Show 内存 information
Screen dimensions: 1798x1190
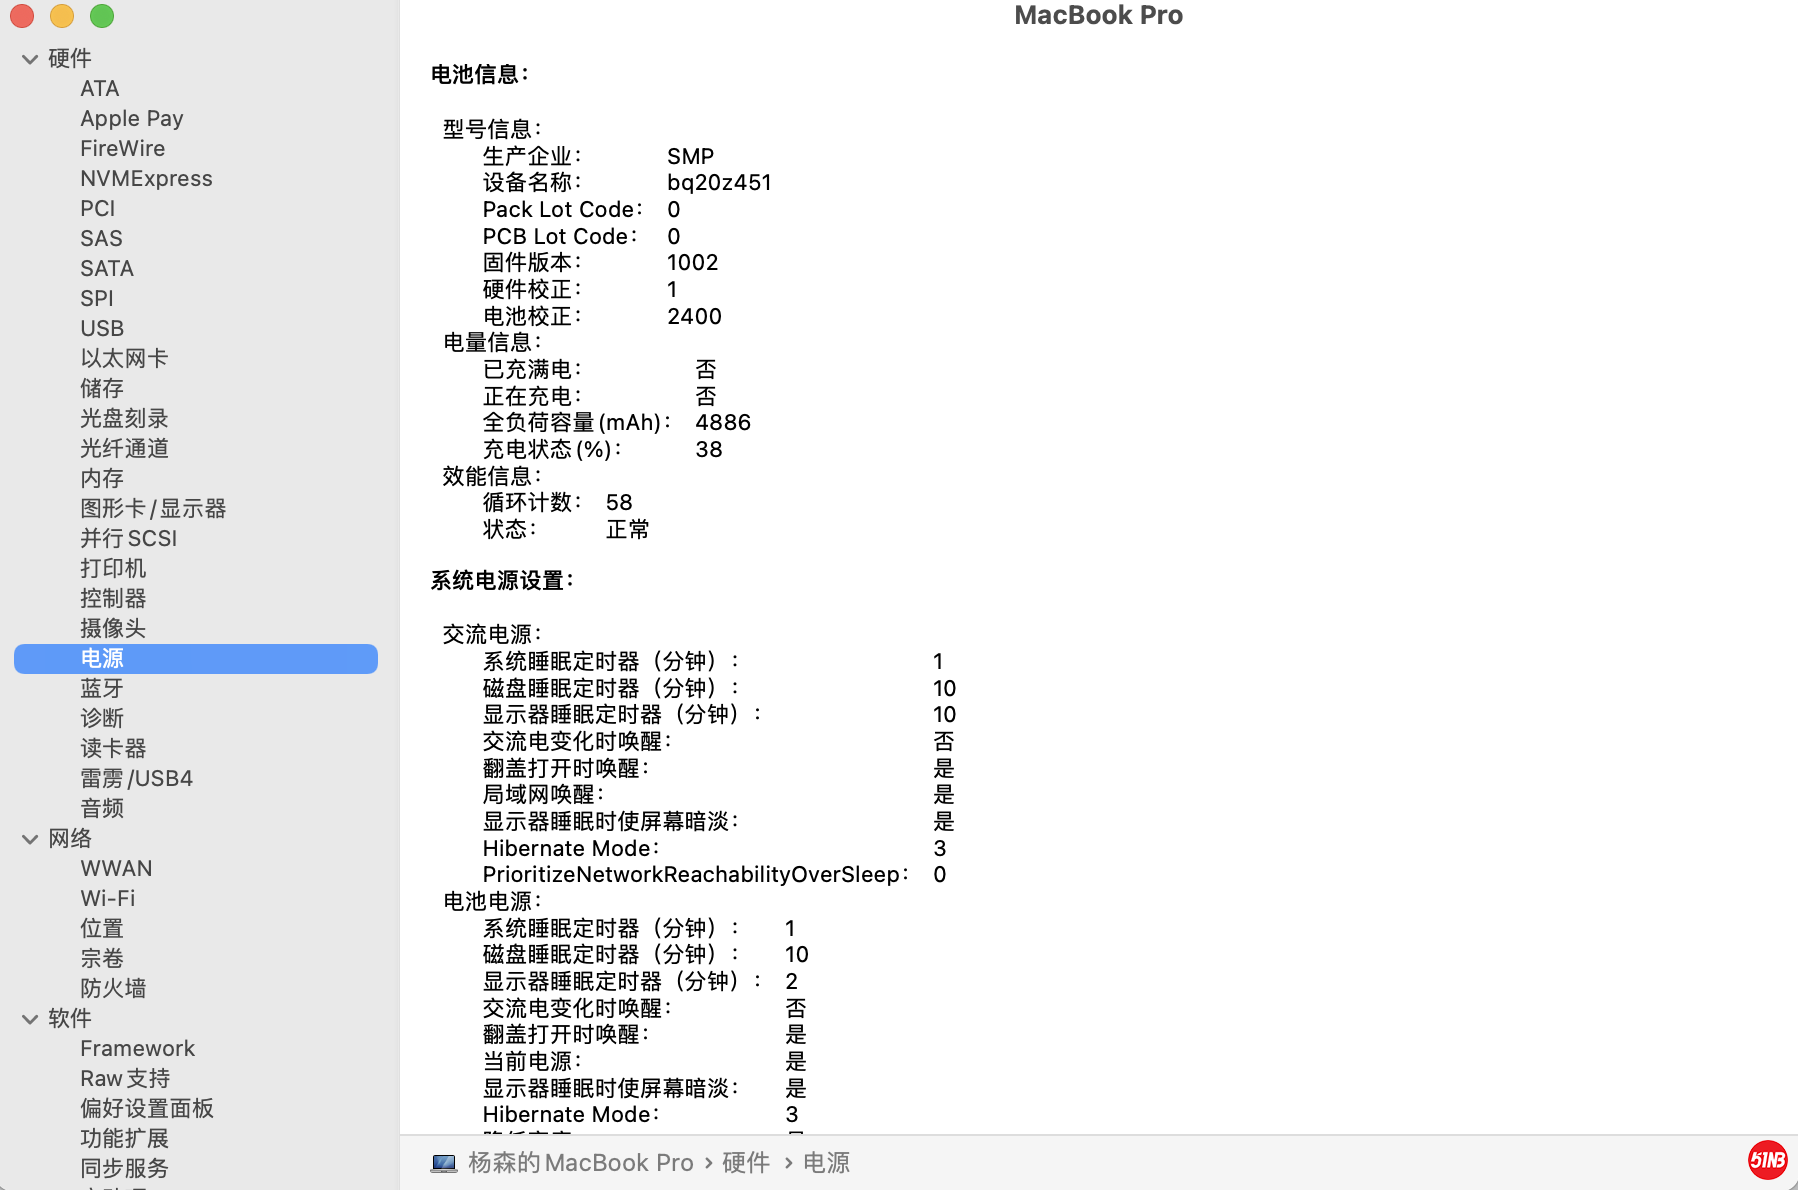[102, 479]
